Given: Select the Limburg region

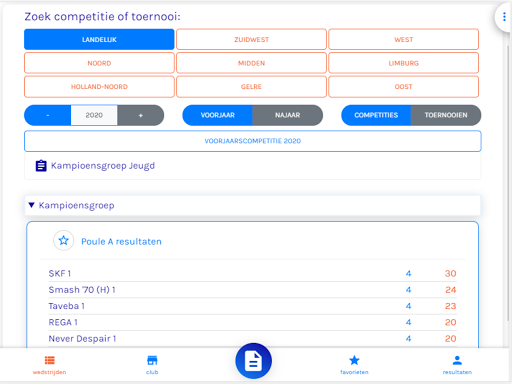Looking at the screenshot, I should pos(403,63).
